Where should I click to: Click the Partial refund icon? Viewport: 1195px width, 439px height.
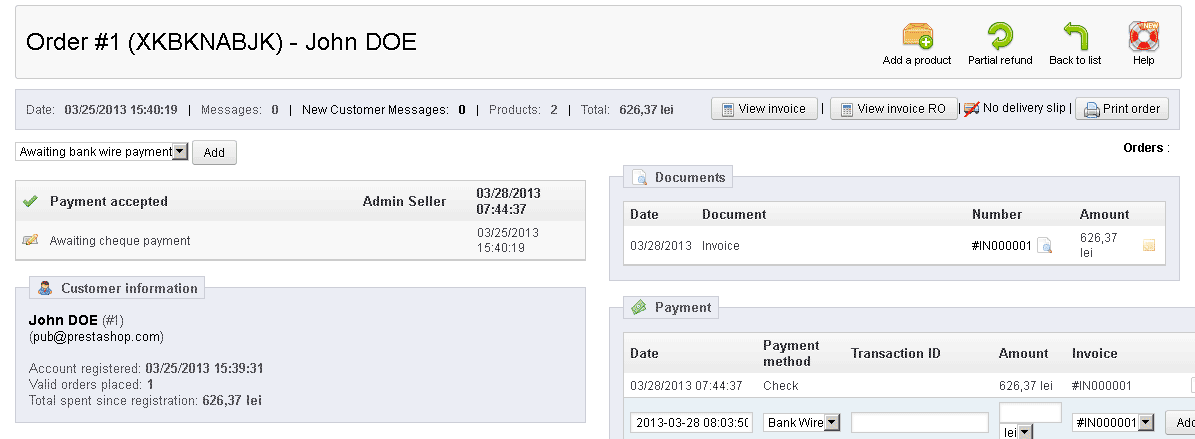pos(999,37)
